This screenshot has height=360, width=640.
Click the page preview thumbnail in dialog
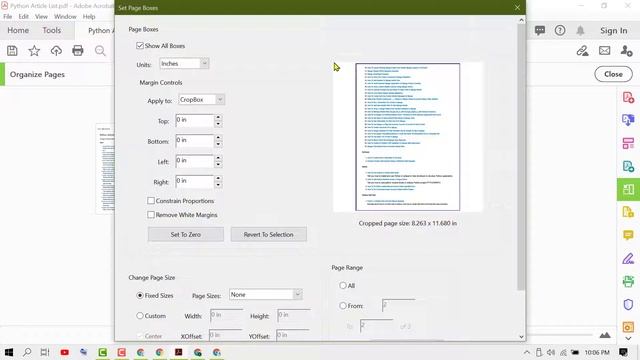(407, 137)
